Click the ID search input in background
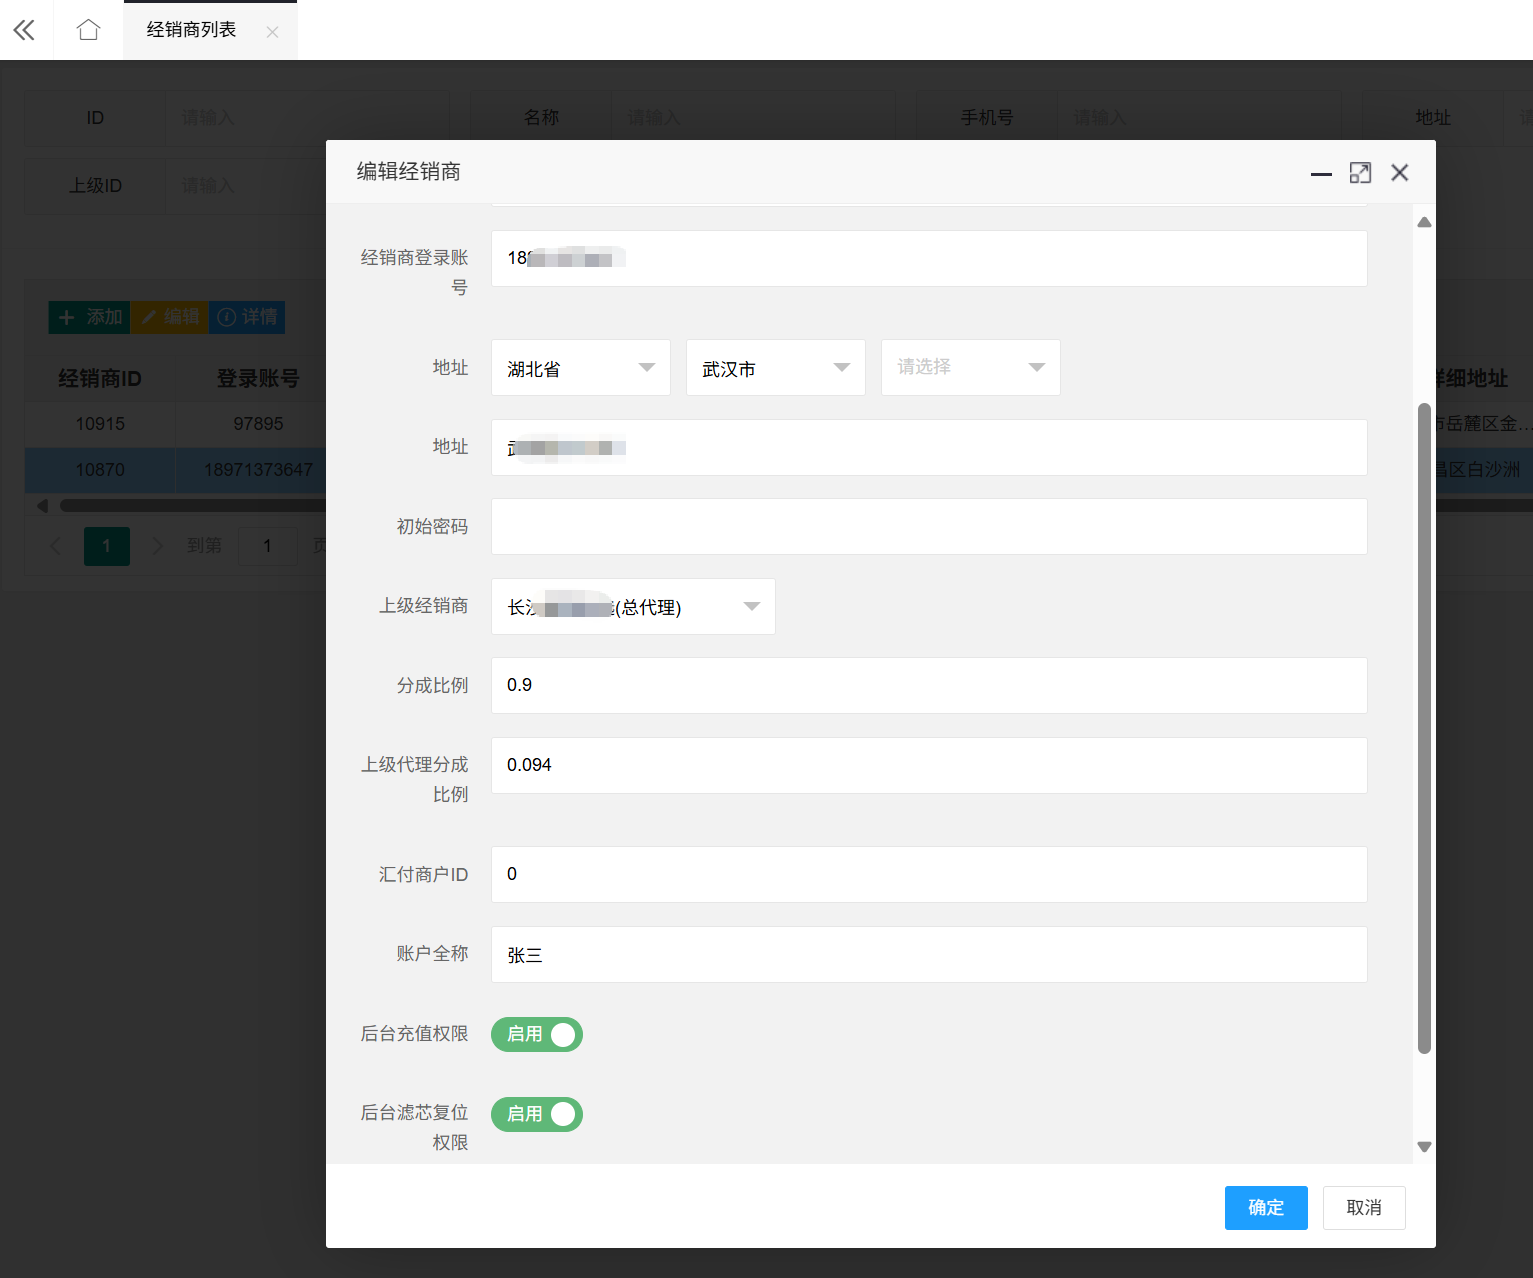1533x1278 pixels. (307, 118)
